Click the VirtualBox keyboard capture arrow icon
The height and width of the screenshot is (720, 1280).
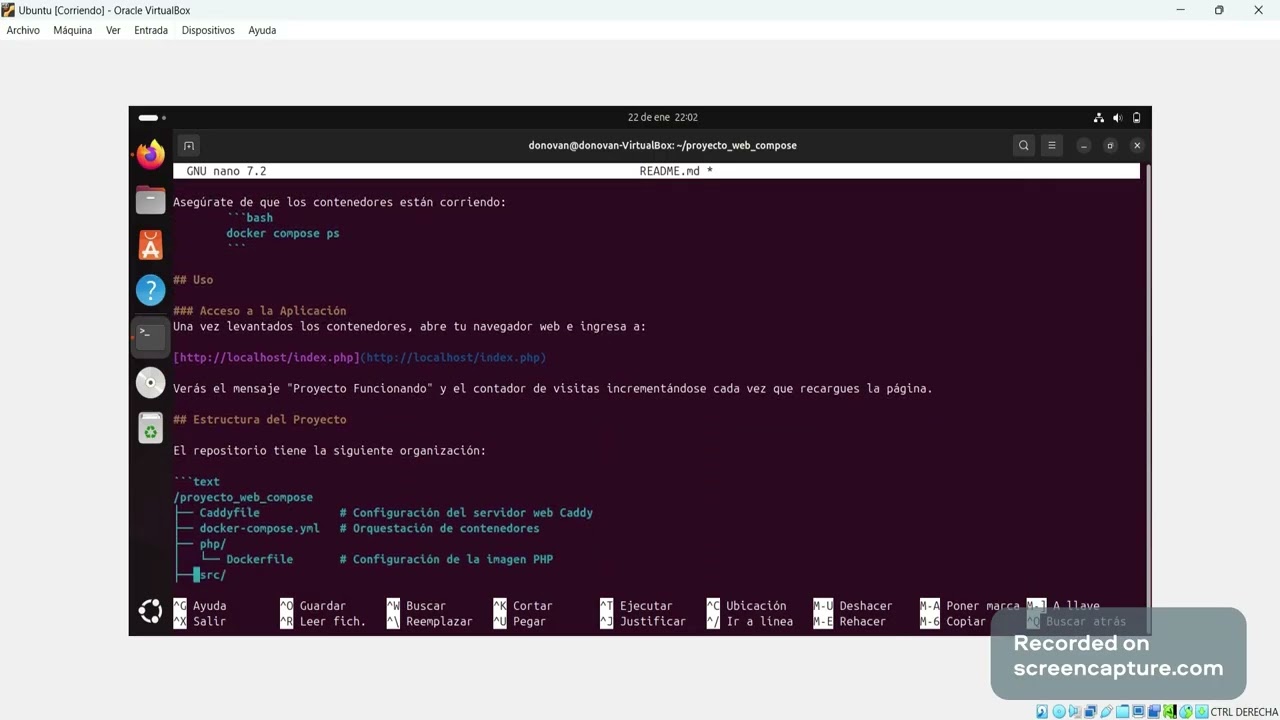pyautogui.click(x=1202, y=712)
